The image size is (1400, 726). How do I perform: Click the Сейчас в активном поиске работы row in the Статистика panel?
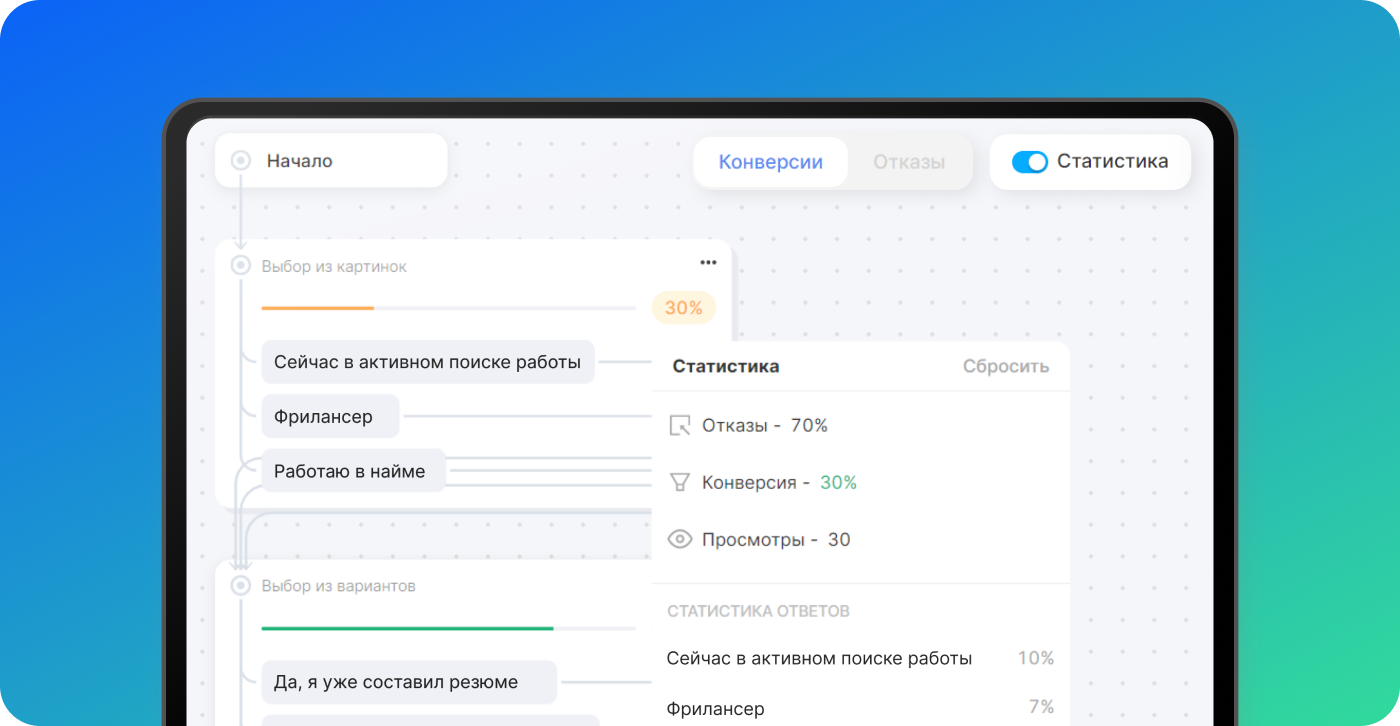860,659
